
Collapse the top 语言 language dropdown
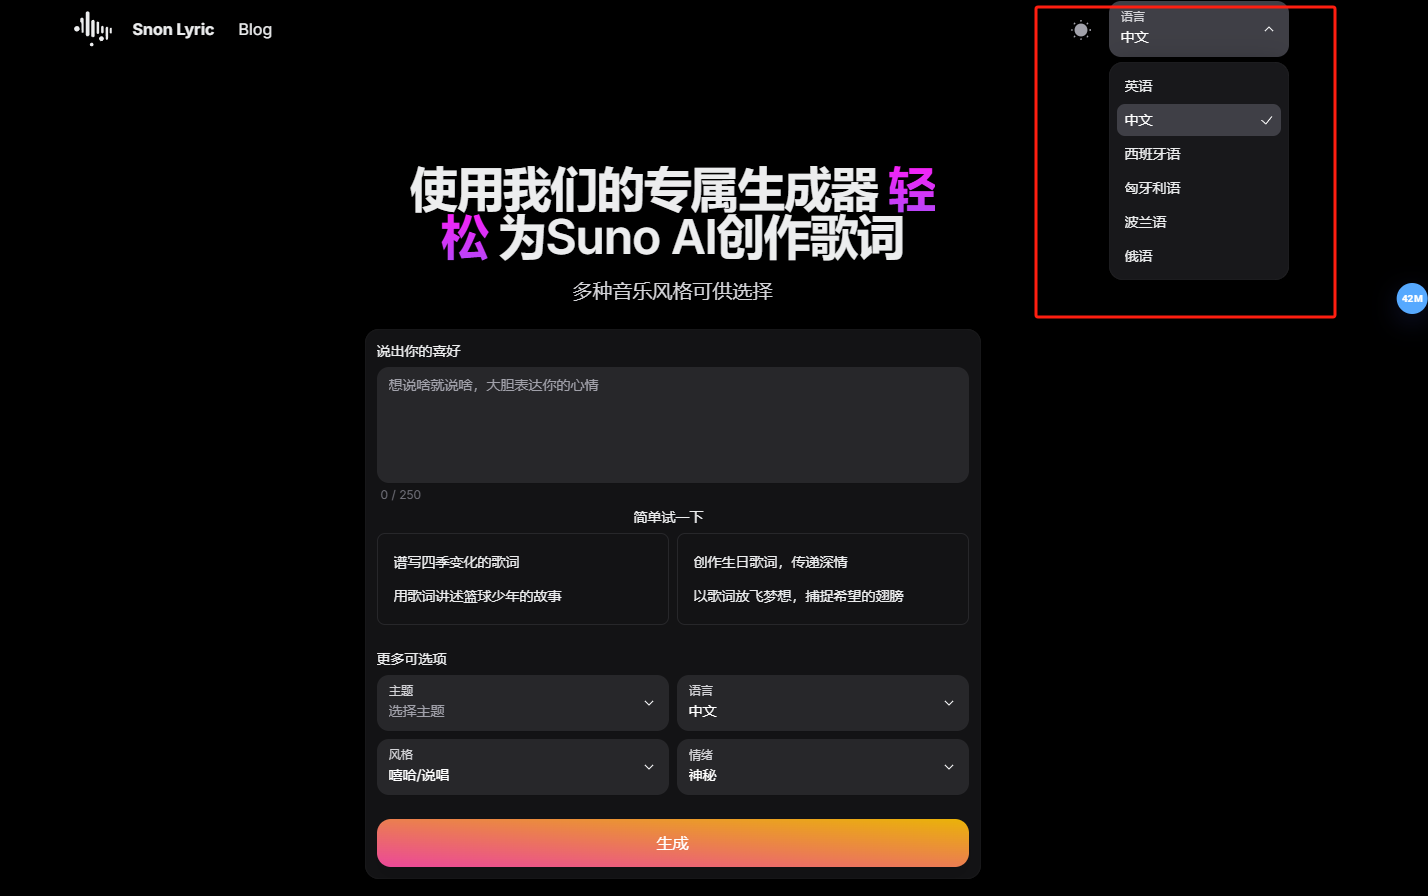pos(1199,29)
